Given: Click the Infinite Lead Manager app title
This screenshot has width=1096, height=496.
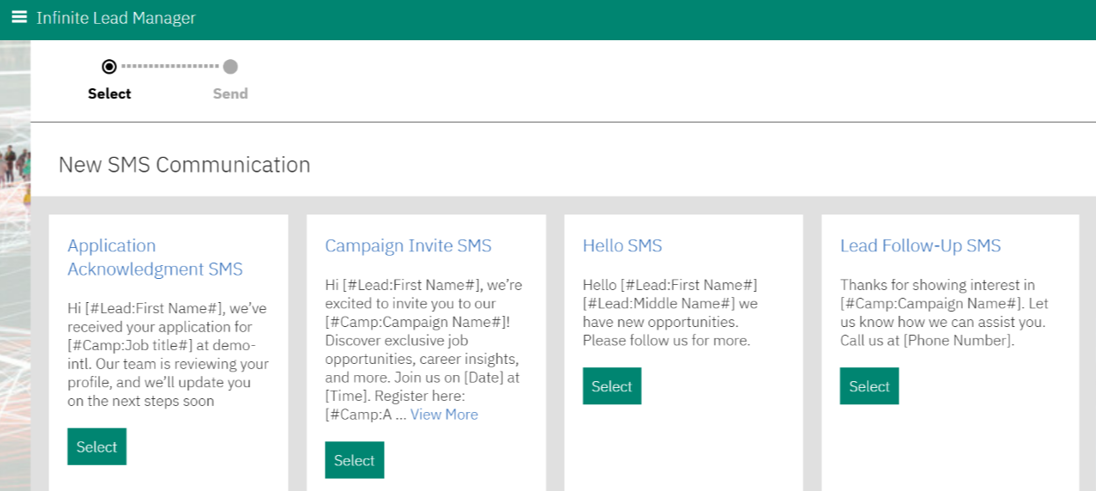Looking at the screenshot, I should 116,18.
